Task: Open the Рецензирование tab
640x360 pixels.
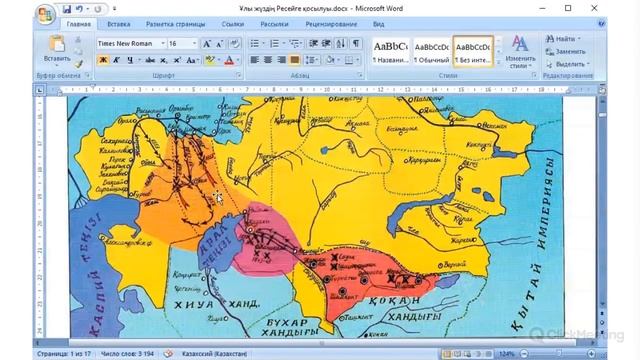Action: pos(331,24)
